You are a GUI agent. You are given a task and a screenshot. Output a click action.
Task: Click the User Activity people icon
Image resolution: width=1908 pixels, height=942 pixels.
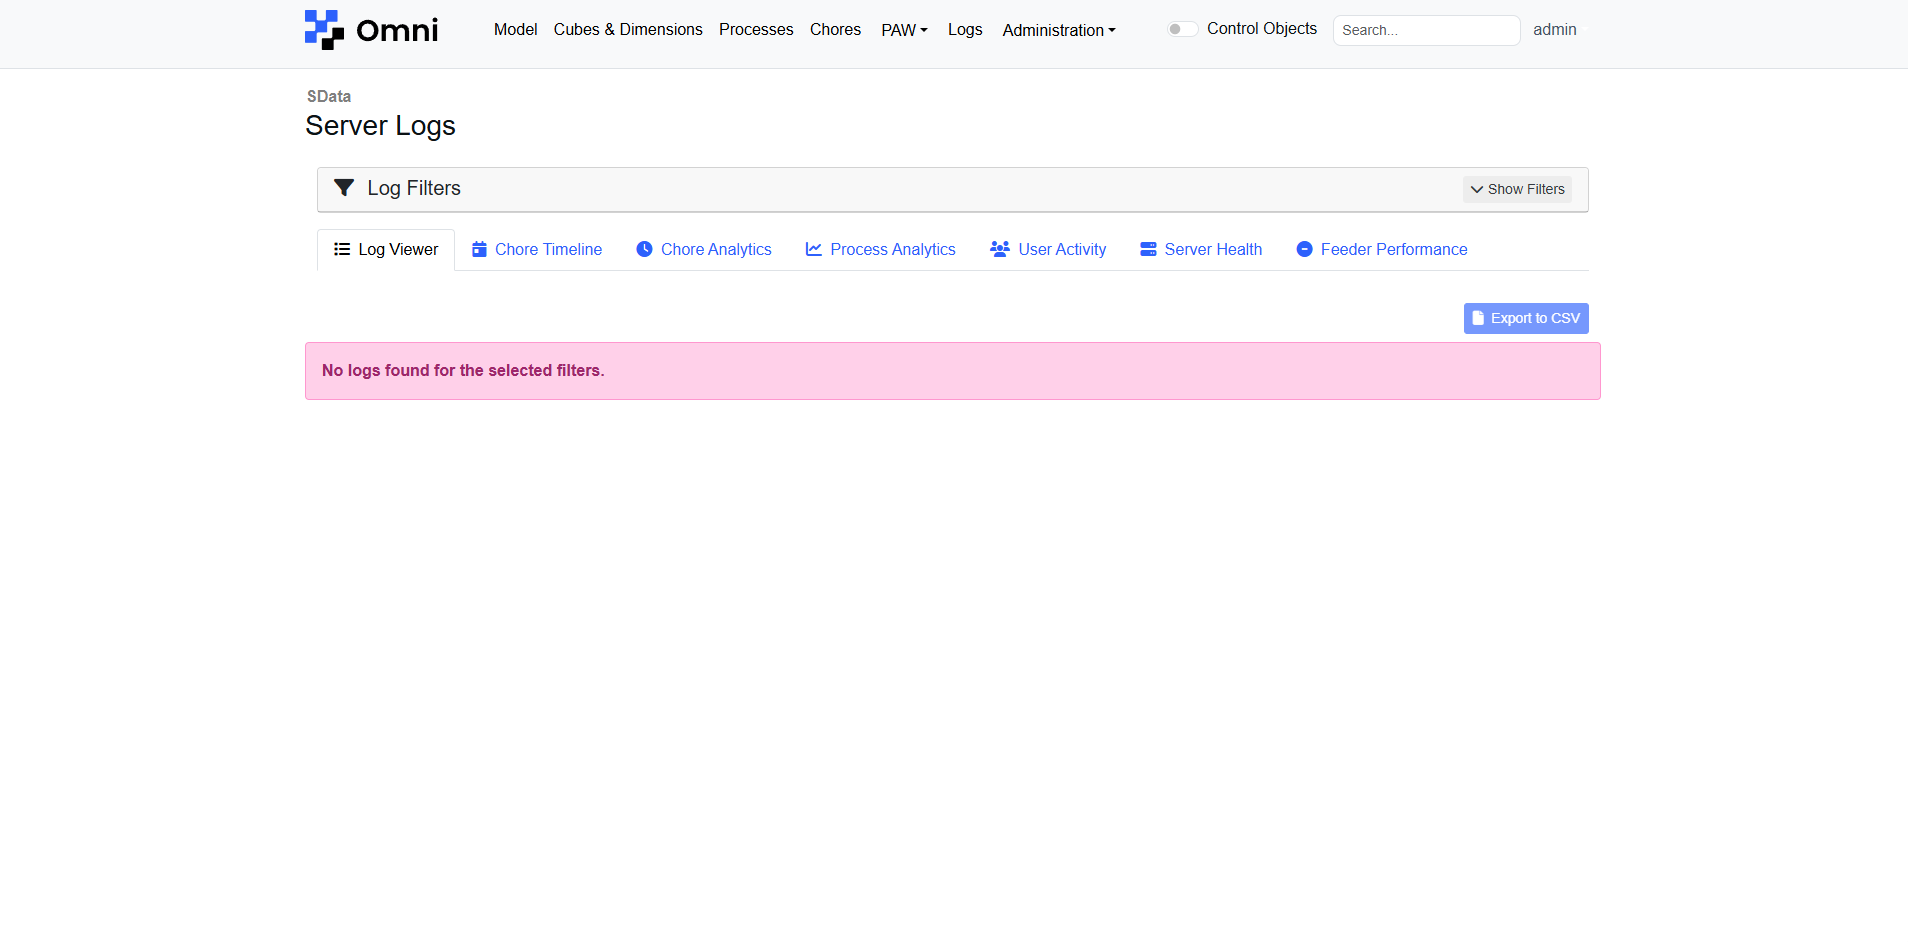click(1000, 249)
